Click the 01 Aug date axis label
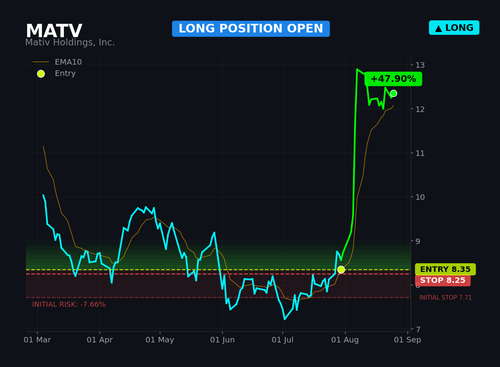The height and width of the screenshot is (367, 500). [345, 340]
